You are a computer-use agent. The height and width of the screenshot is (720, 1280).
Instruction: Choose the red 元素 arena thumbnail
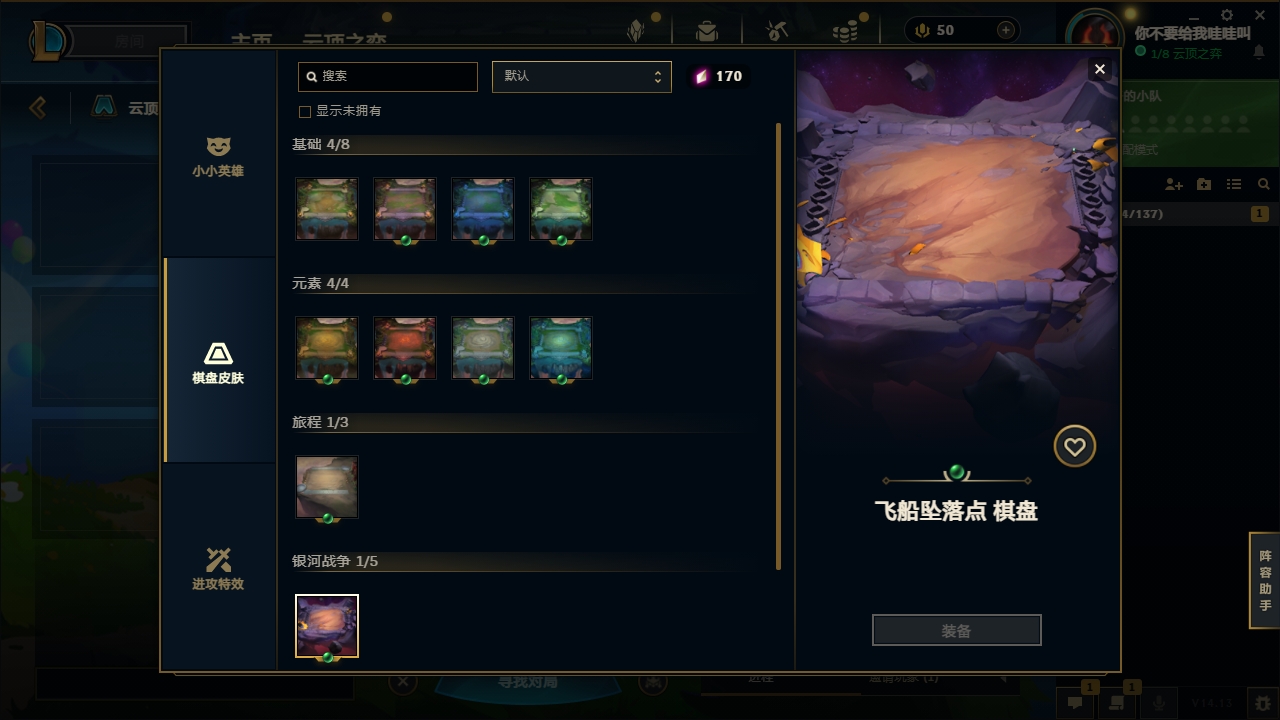pyautogui.click(x=405, y=348)
